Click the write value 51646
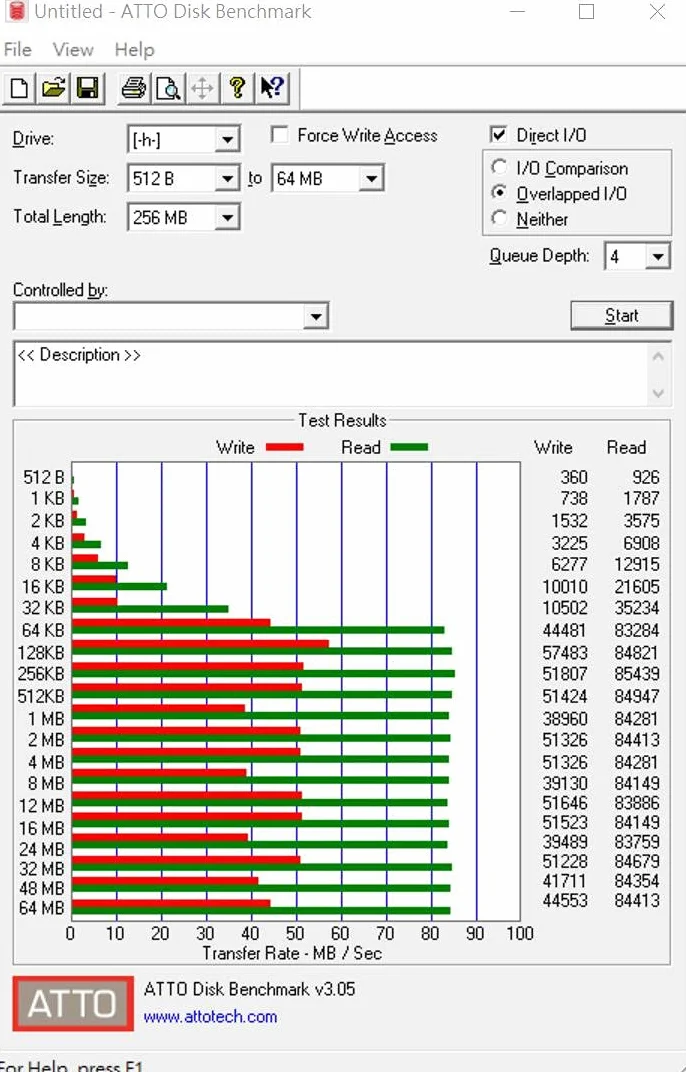Viewport: 686px width, 1072px height. point(565,803)
